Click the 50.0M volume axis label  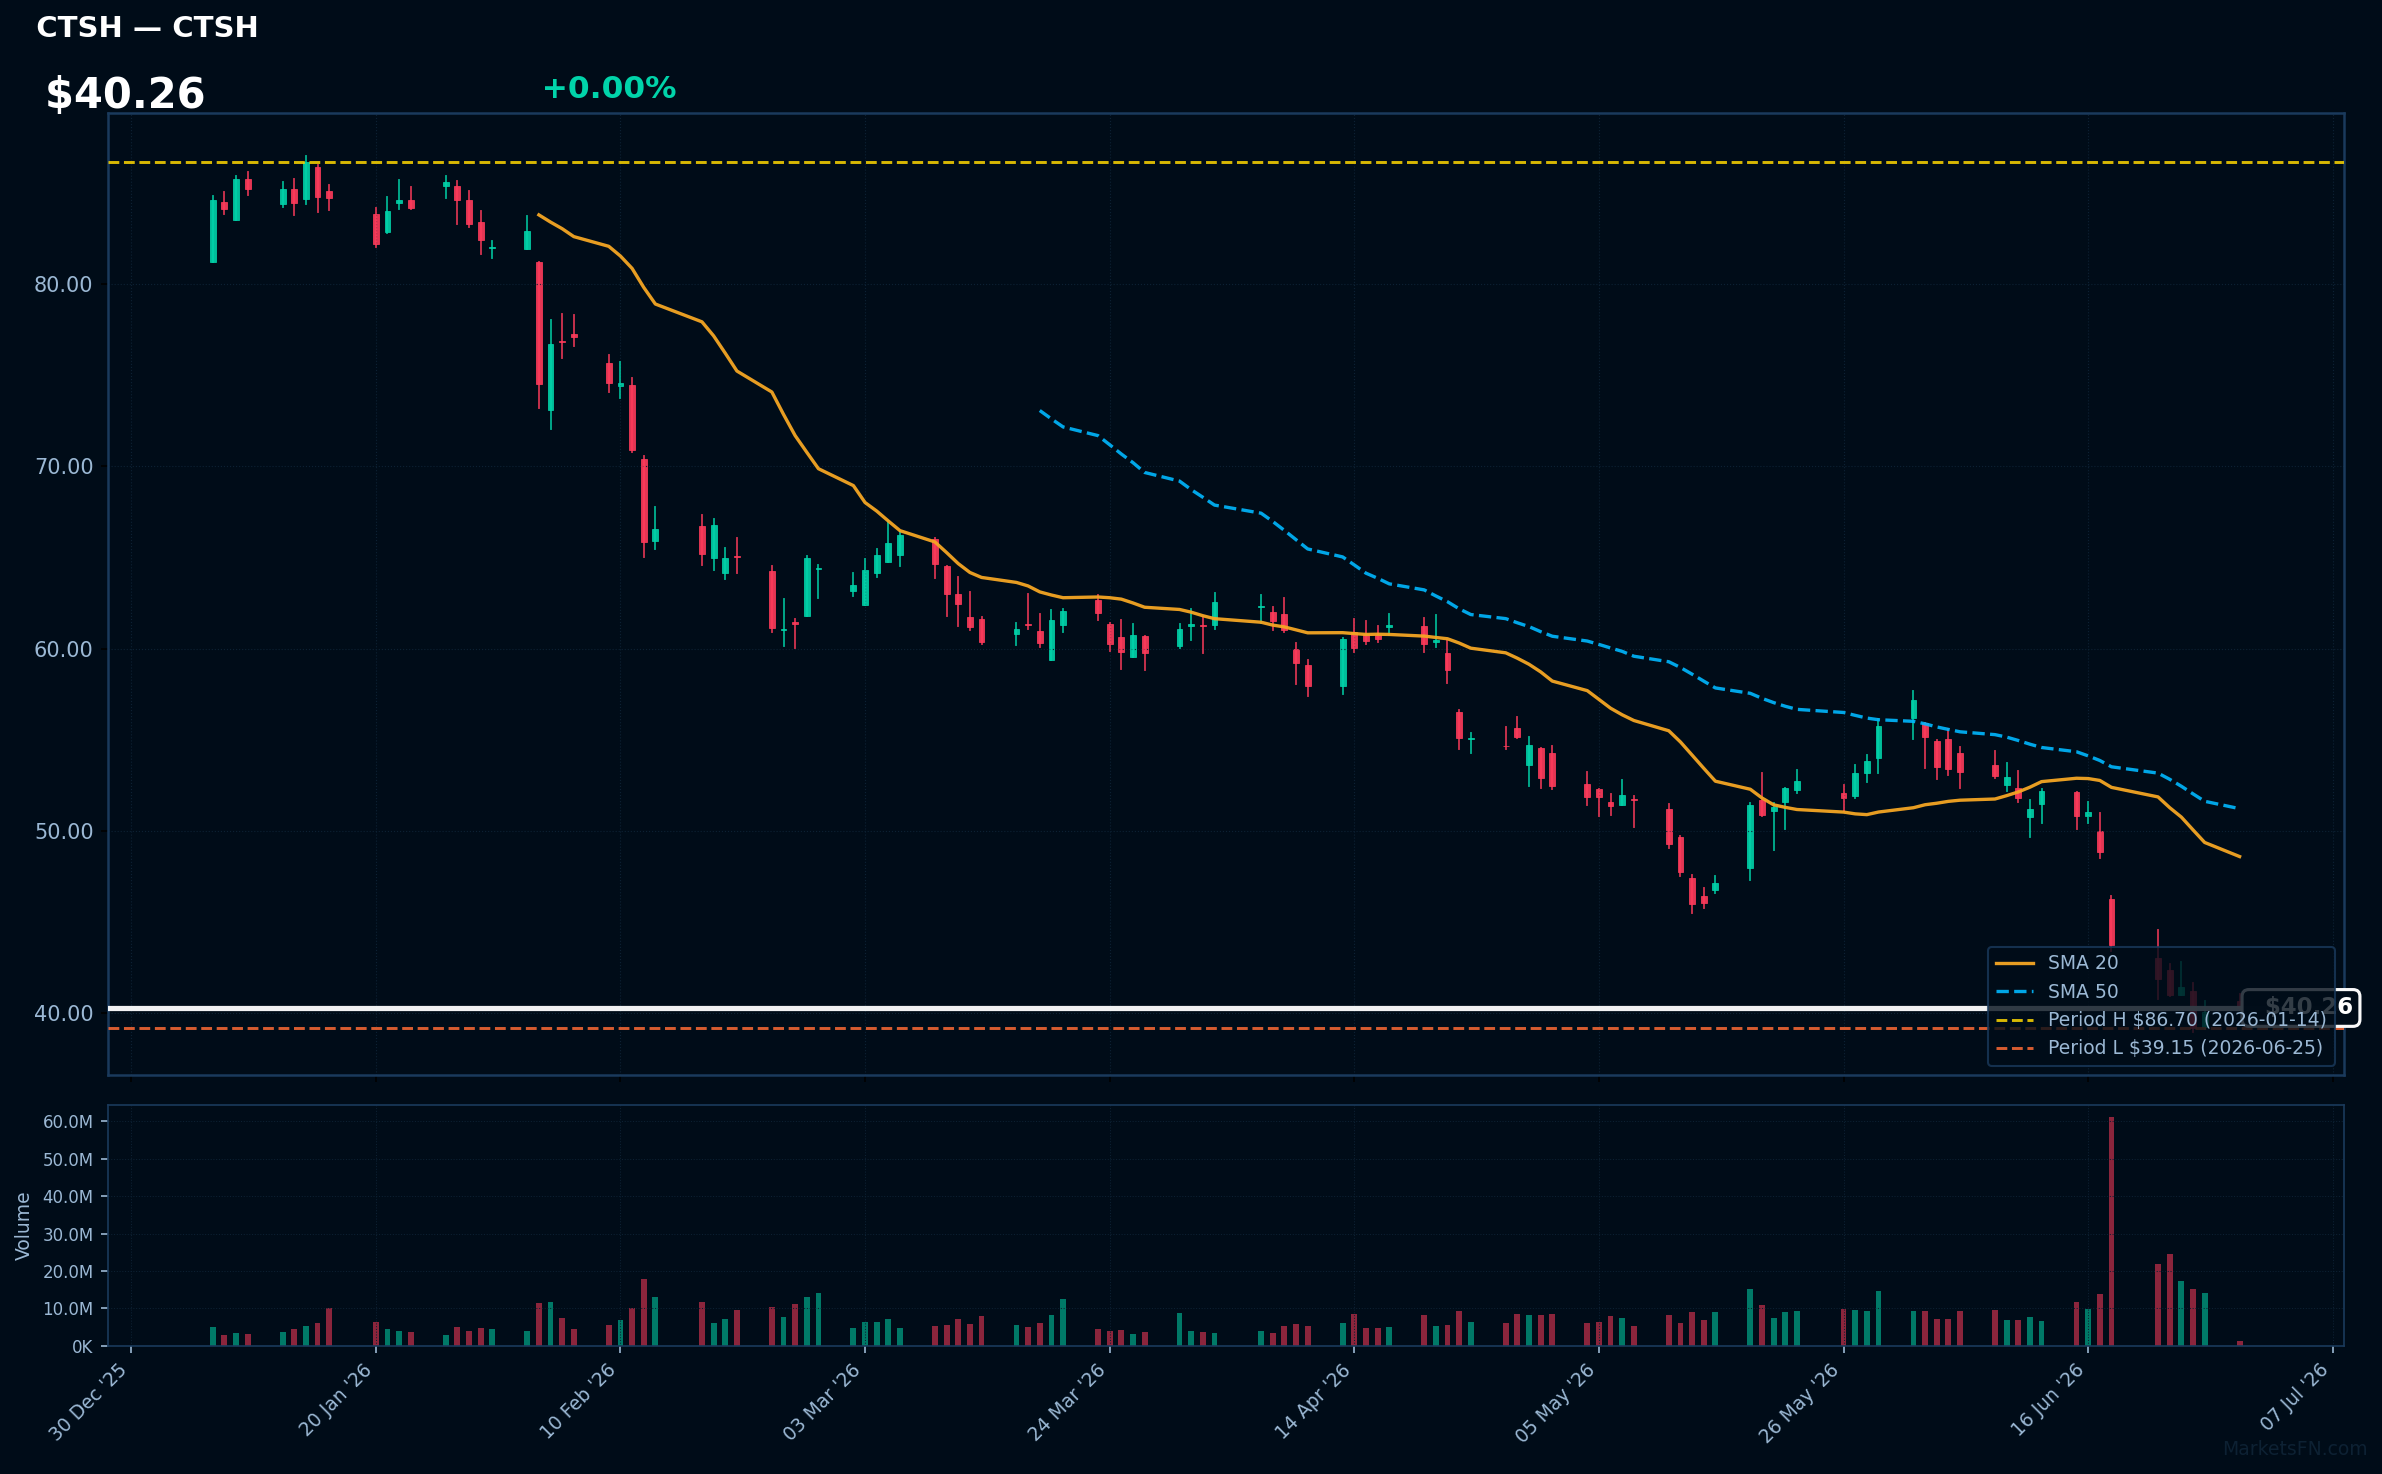pyautogui.click(x=68, y=1160)
